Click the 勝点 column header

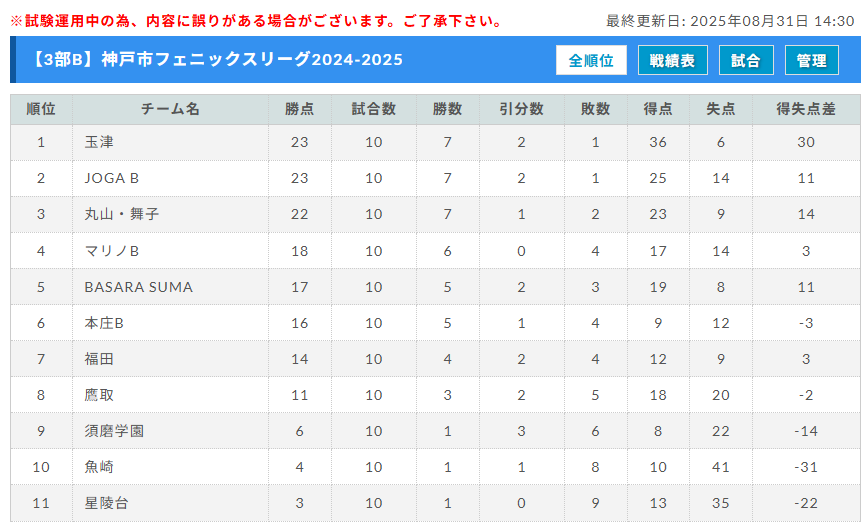[300, 109]
